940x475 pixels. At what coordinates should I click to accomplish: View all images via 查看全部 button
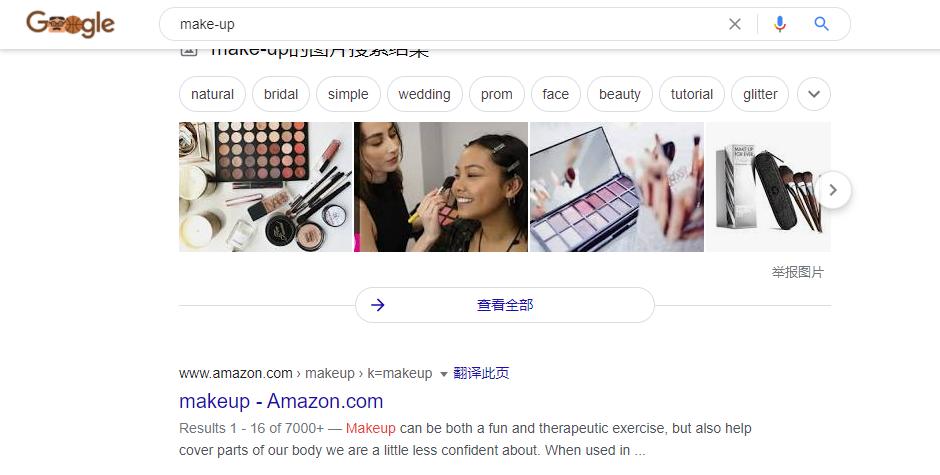pos(505,305)
